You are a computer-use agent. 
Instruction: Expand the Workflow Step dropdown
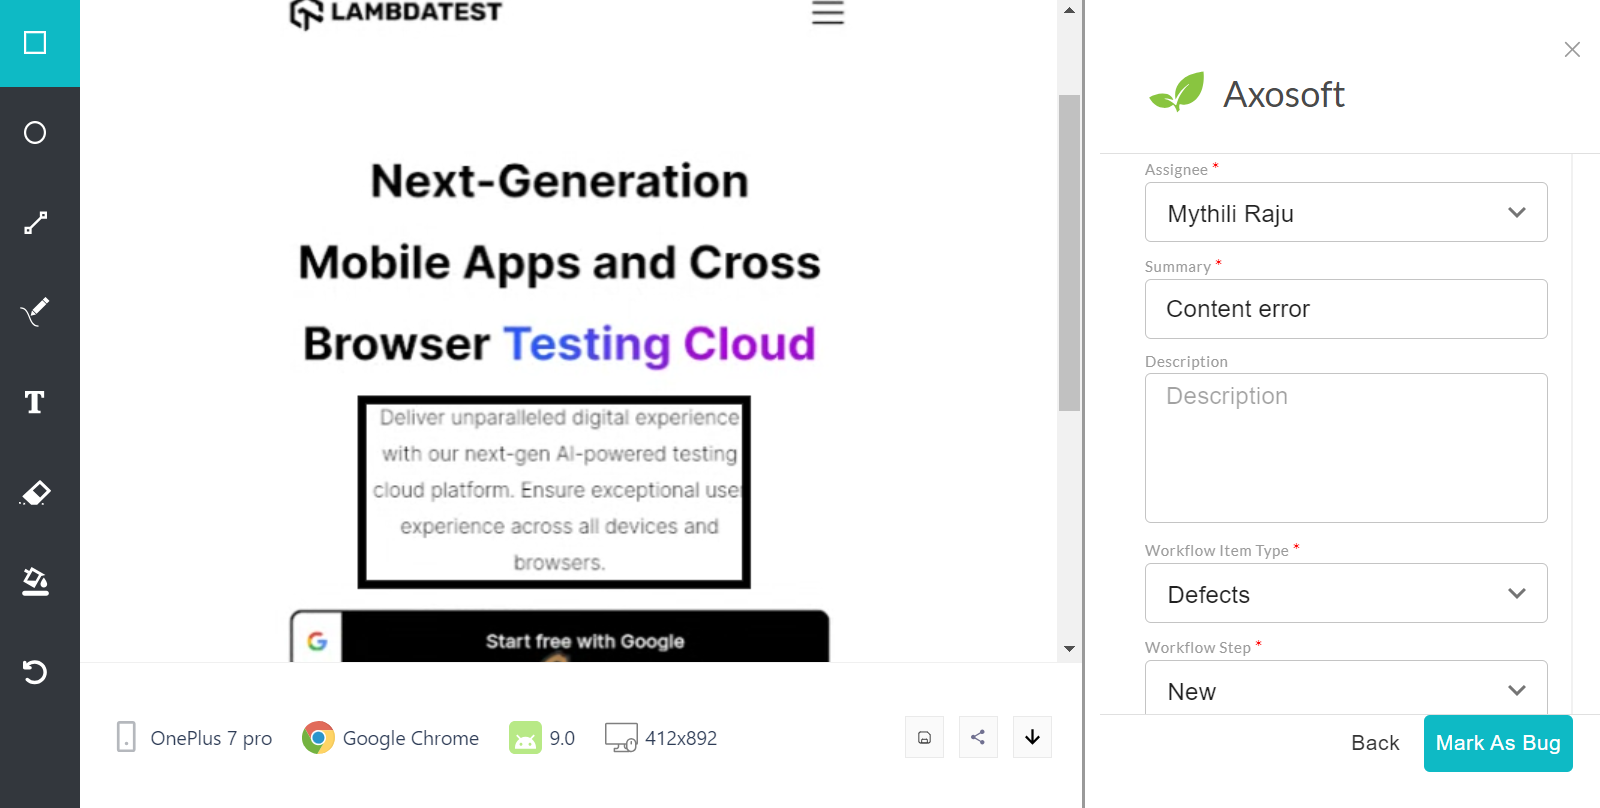pos(1345,690)
